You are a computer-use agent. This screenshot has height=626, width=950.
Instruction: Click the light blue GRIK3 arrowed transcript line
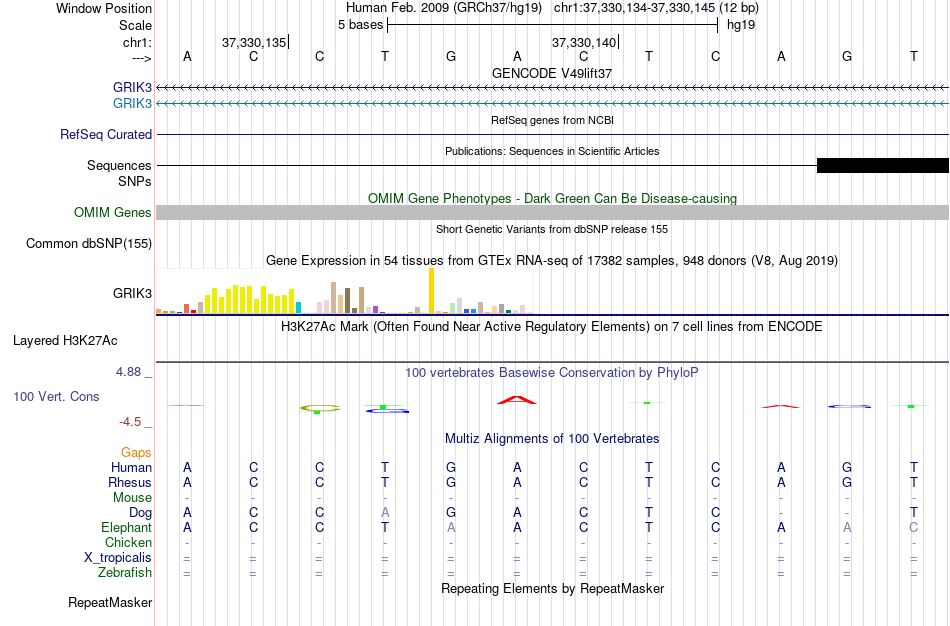pos(553,104)
